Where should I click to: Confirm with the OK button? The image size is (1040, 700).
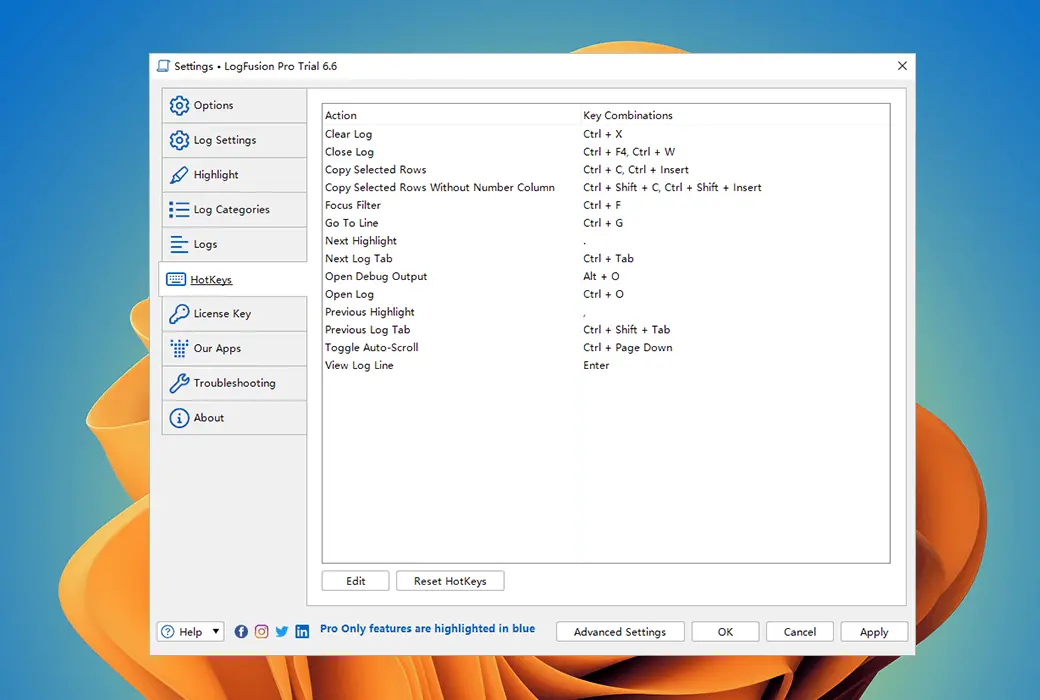click(726, 632)
